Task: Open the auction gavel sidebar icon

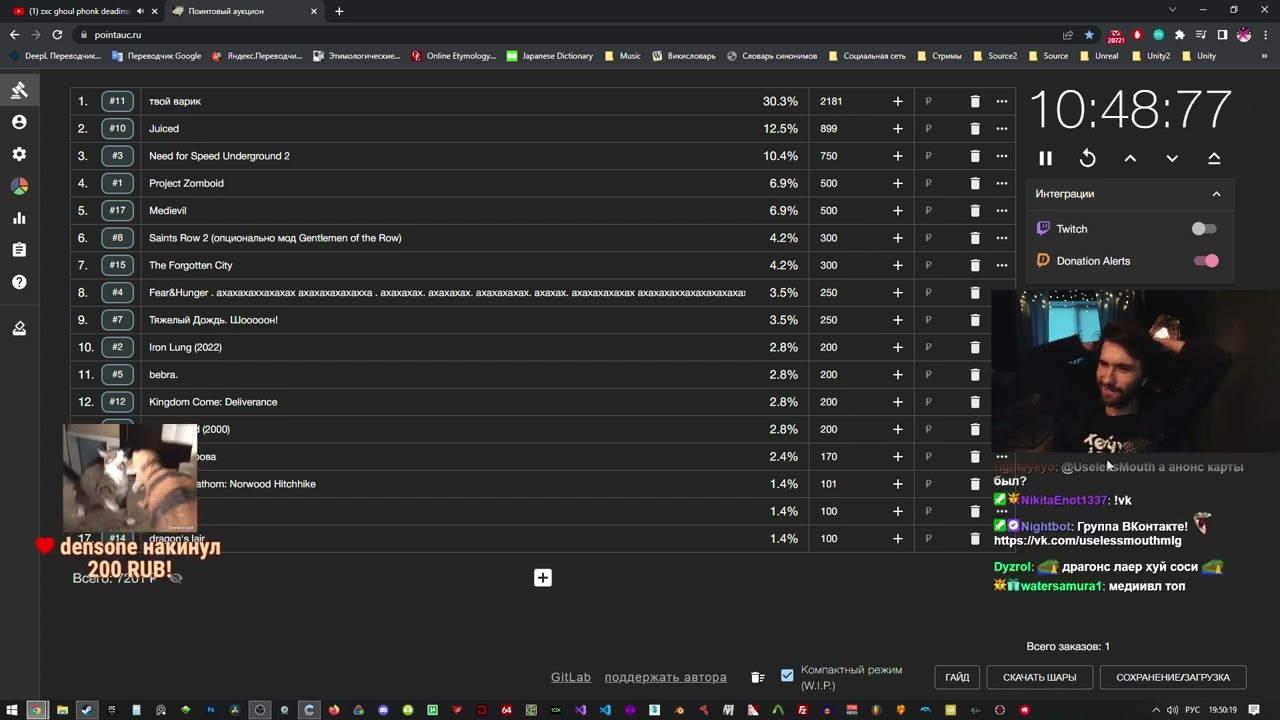Action: click(x=19, y=90)
